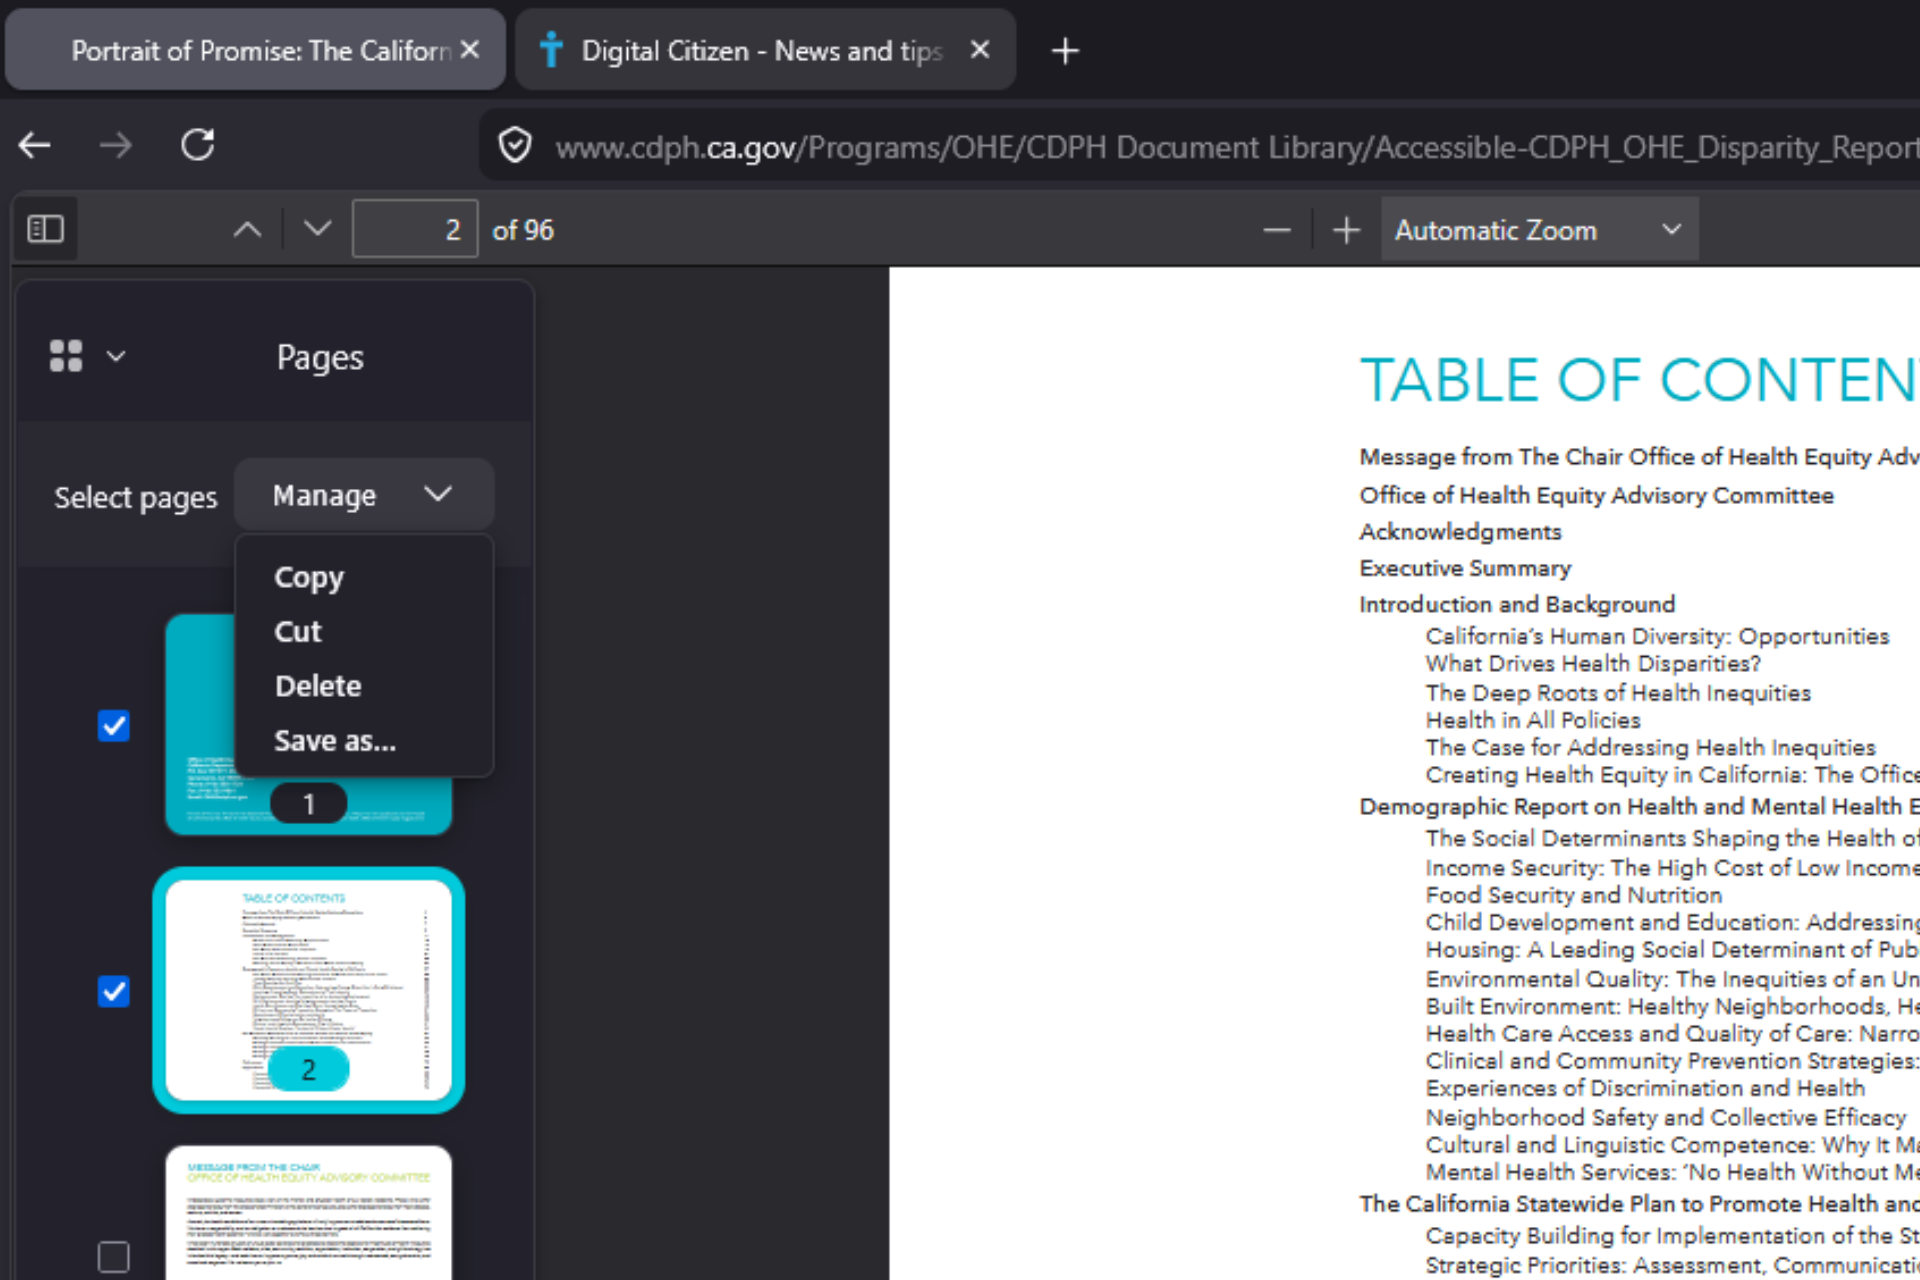The image size is (1920, 1280).
Task: Open The Deep Roots of Health Inequities link
Action: point(1618,693)
